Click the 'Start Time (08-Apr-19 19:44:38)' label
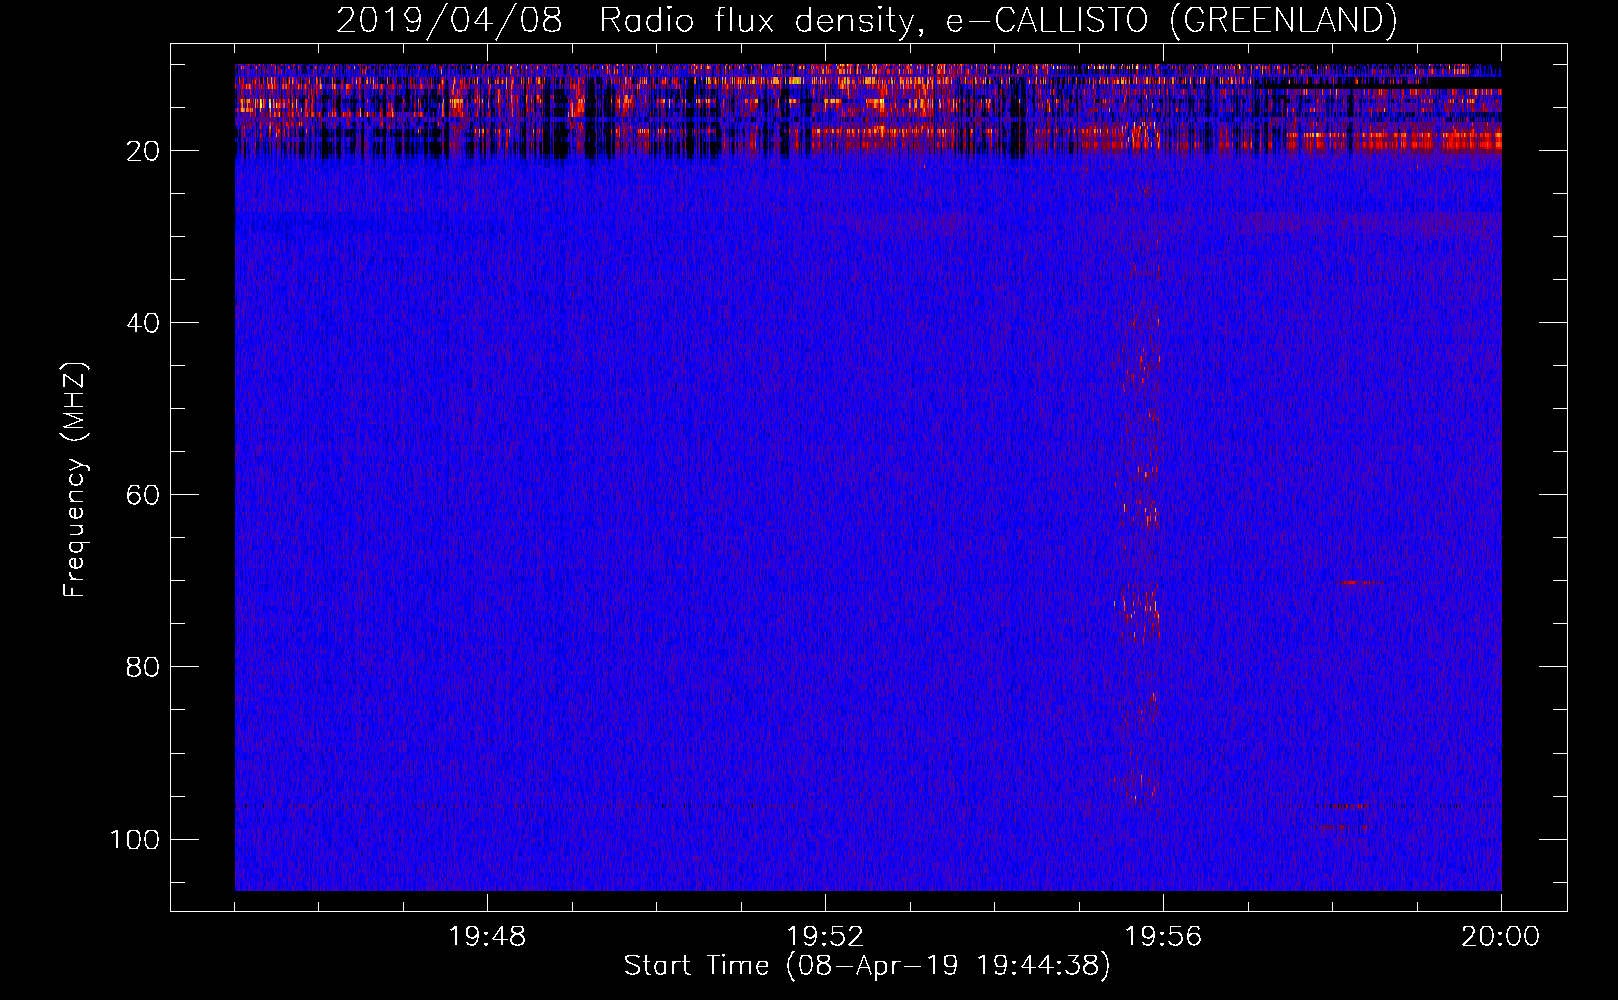This screenshot has height=1000, width=1618. [x=867, y=966]
